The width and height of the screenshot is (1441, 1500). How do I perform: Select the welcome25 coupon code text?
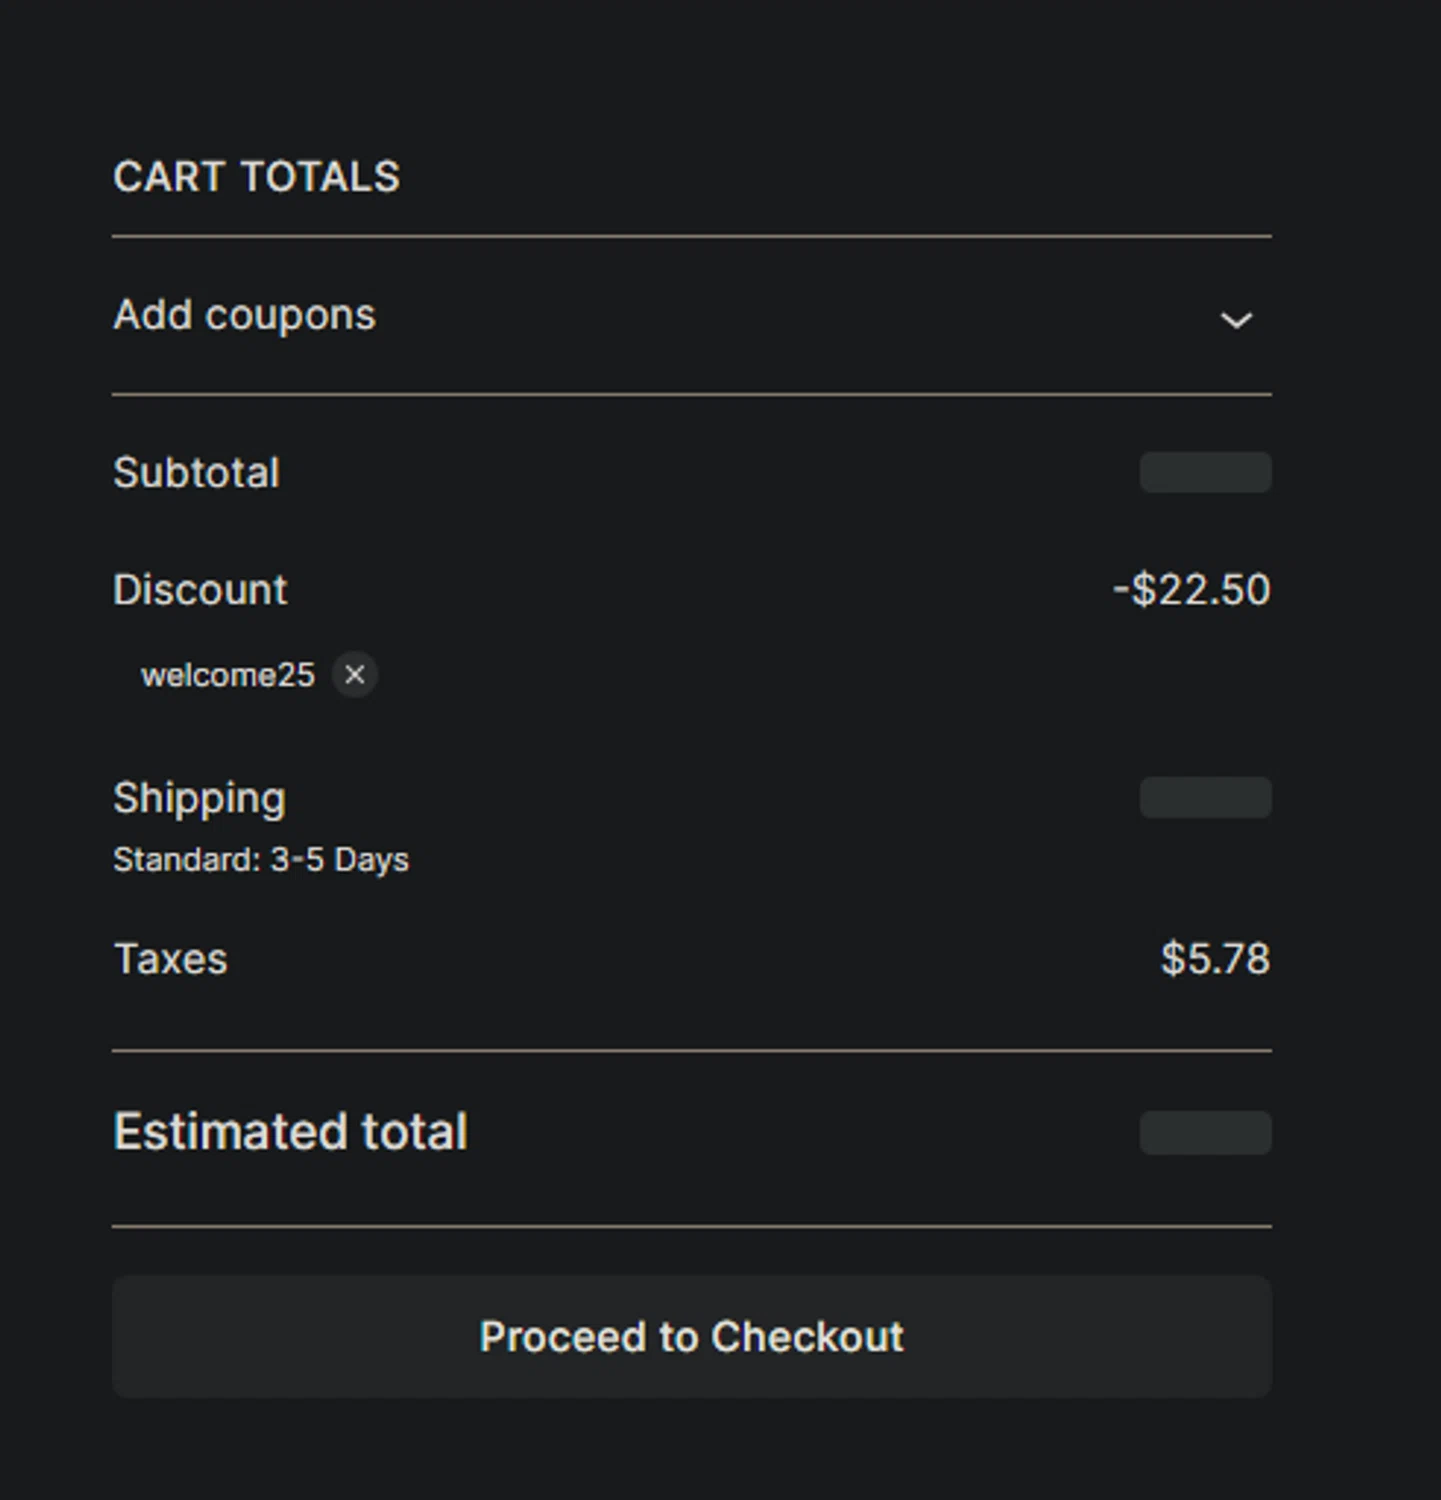(228, 675)
